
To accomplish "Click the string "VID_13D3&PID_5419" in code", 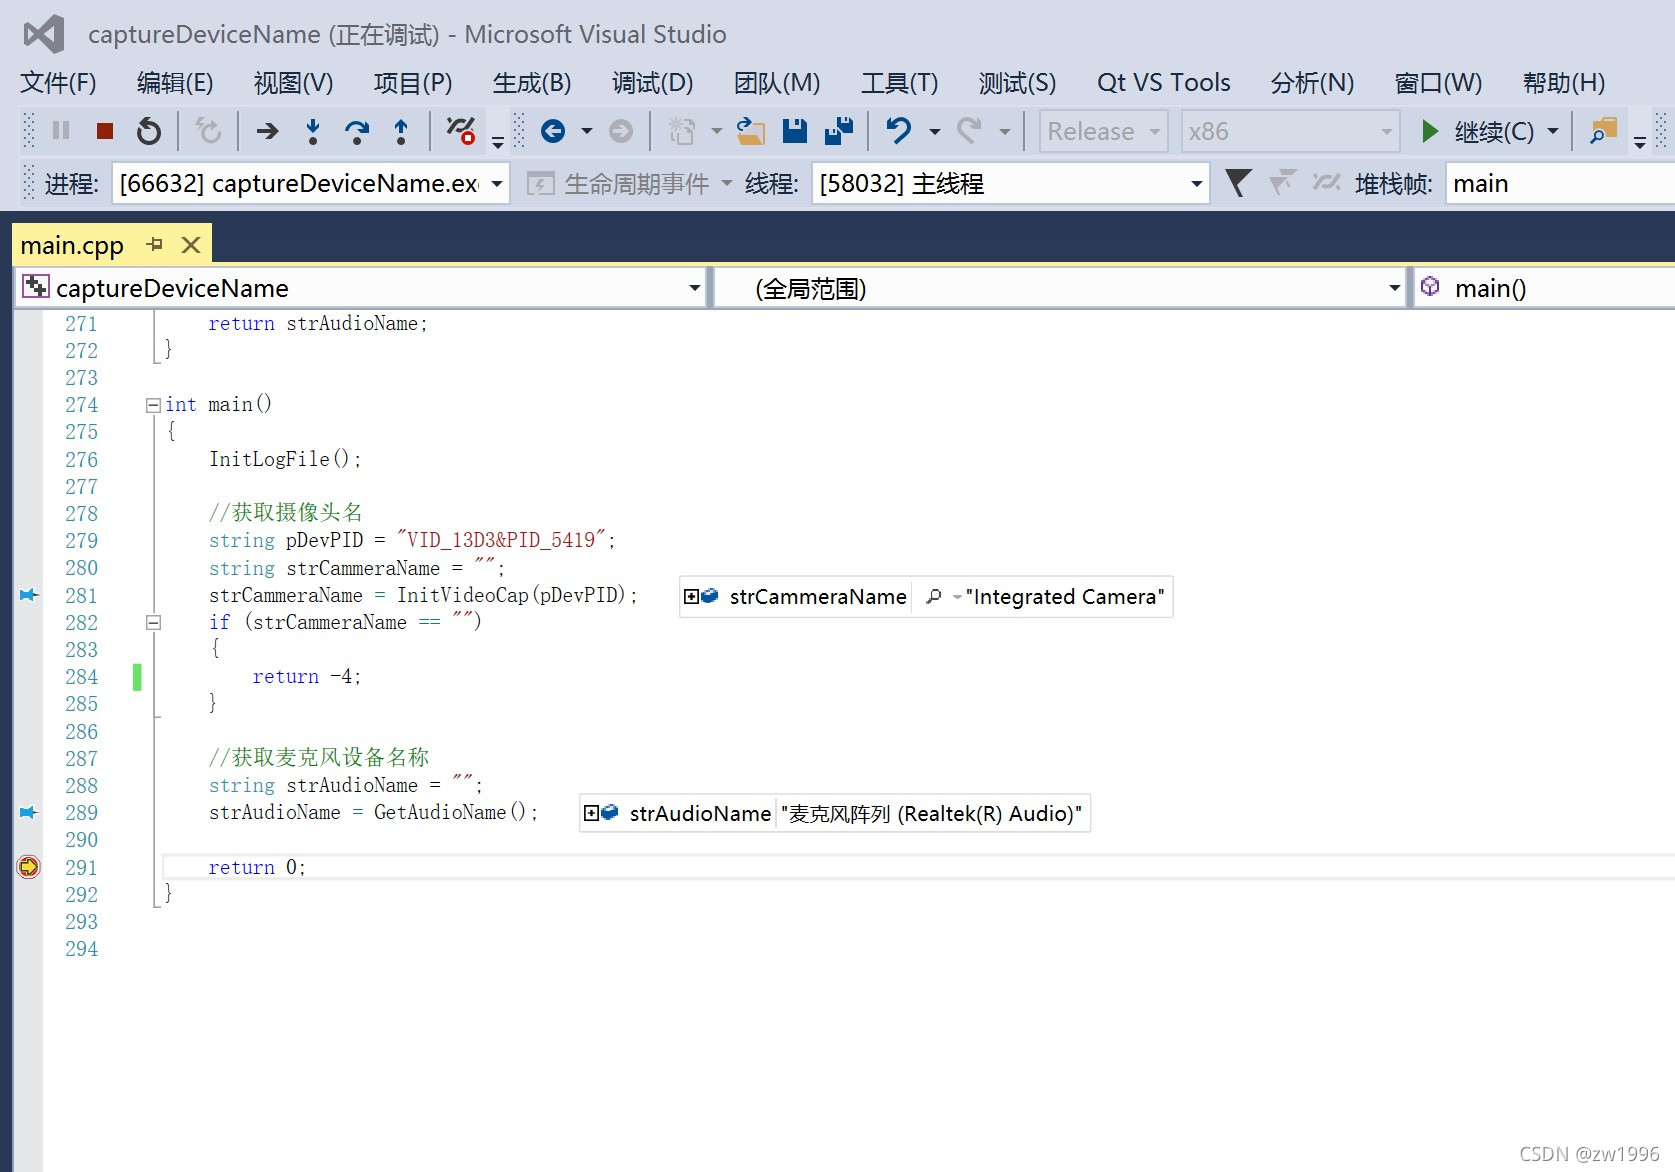I will pyautogui.click(x=501, y=540).
